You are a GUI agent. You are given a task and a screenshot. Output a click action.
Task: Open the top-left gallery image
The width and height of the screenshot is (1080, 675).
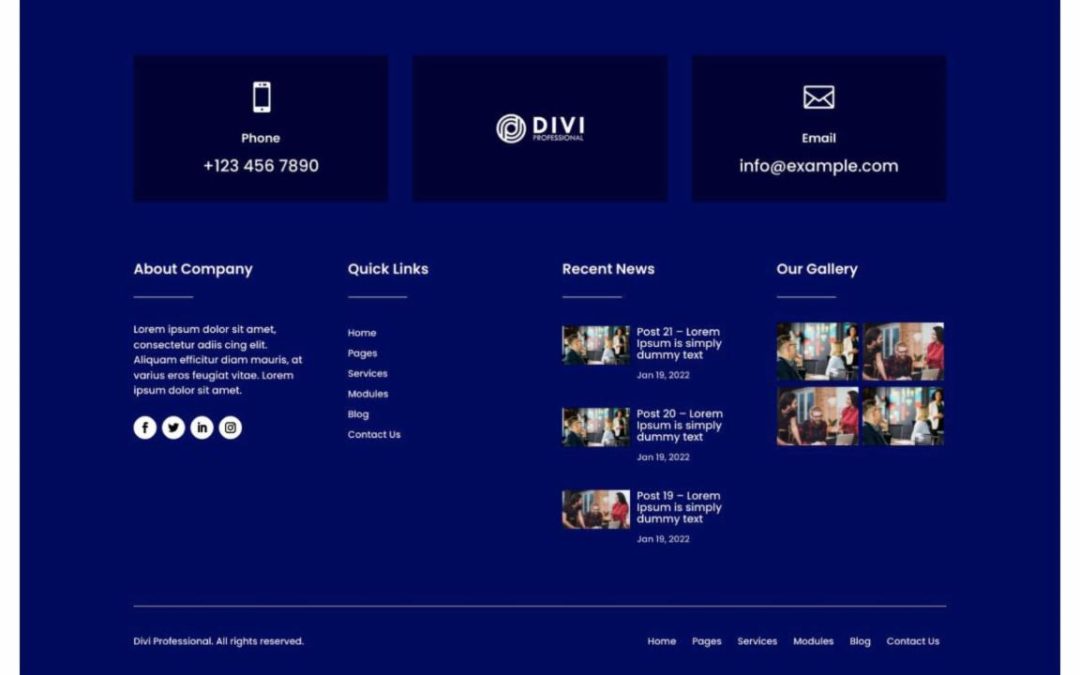pos(818,351)
